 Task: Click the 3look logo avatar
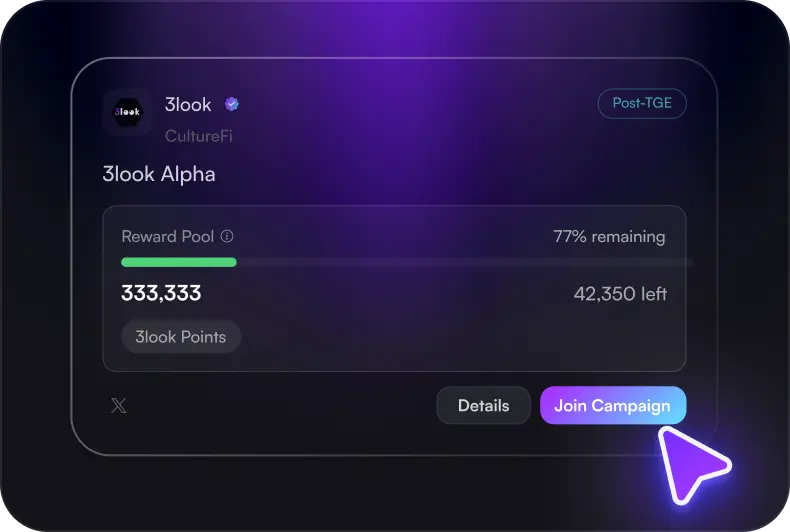click(127, 113)
